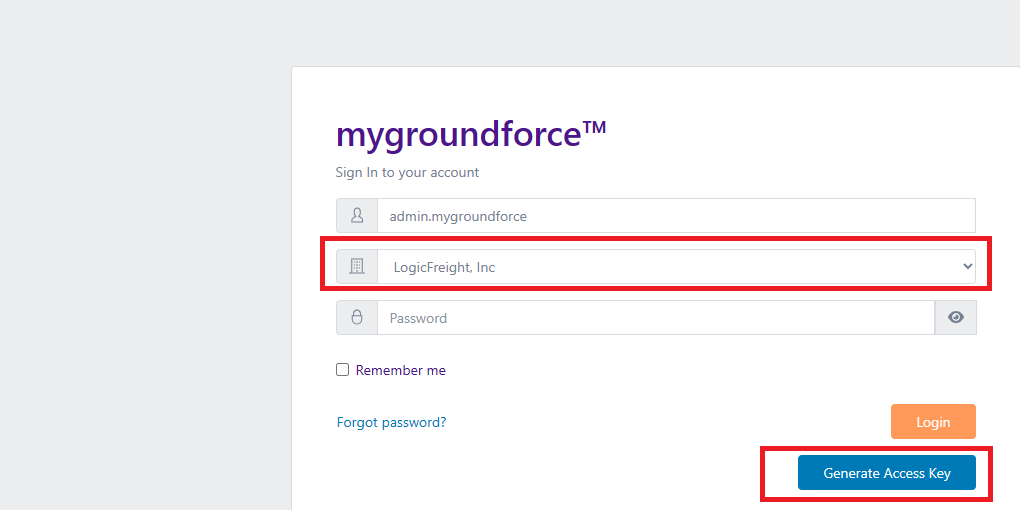Click the Remember me label text
Viewport: 1020px width, 510px height.
tap(401, 370)
